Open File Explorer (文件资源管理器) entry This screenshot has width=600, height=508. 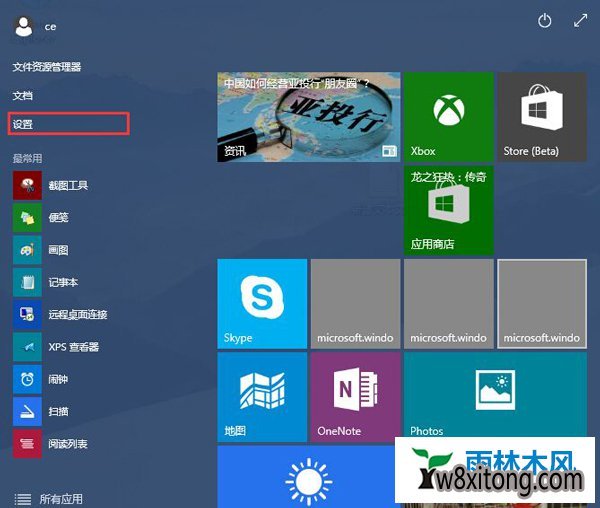click(47, 67)
